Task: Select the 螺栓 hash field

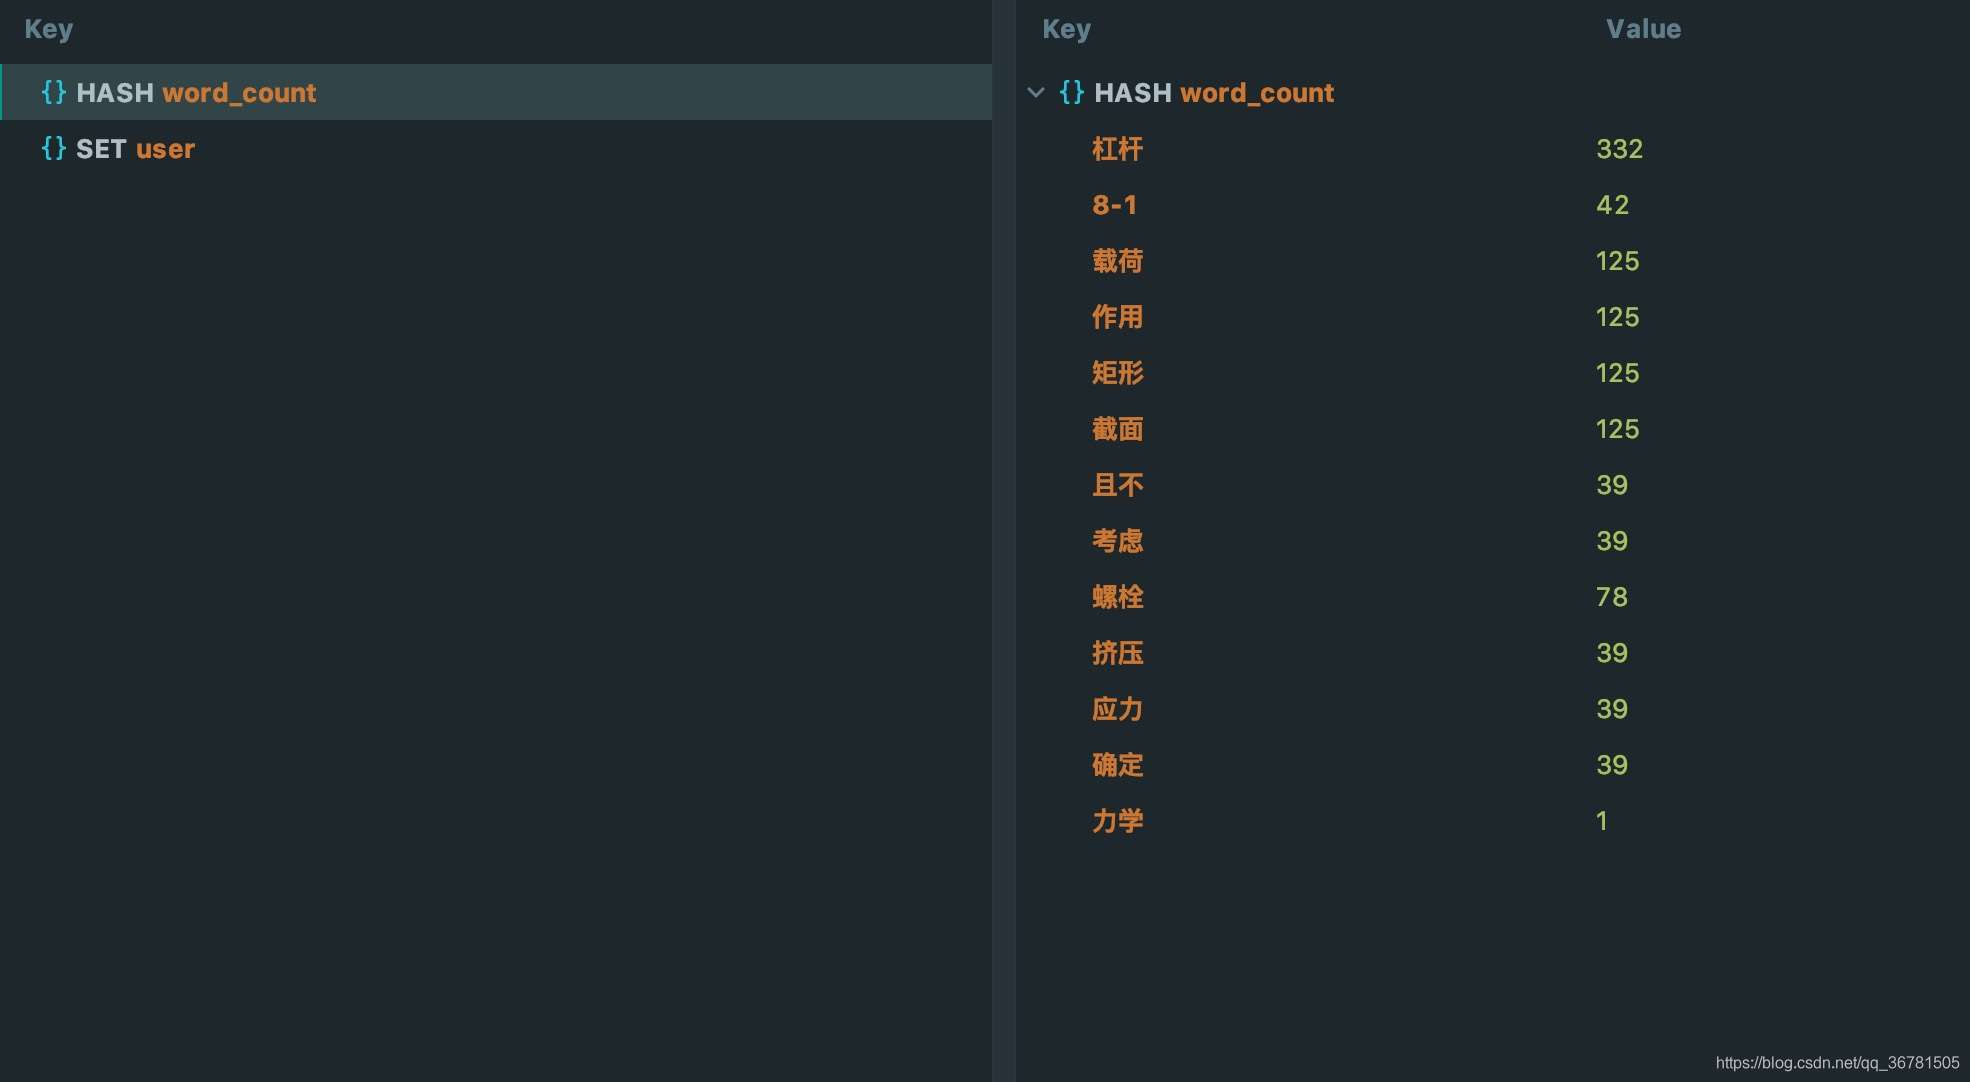Action: 1117,597
